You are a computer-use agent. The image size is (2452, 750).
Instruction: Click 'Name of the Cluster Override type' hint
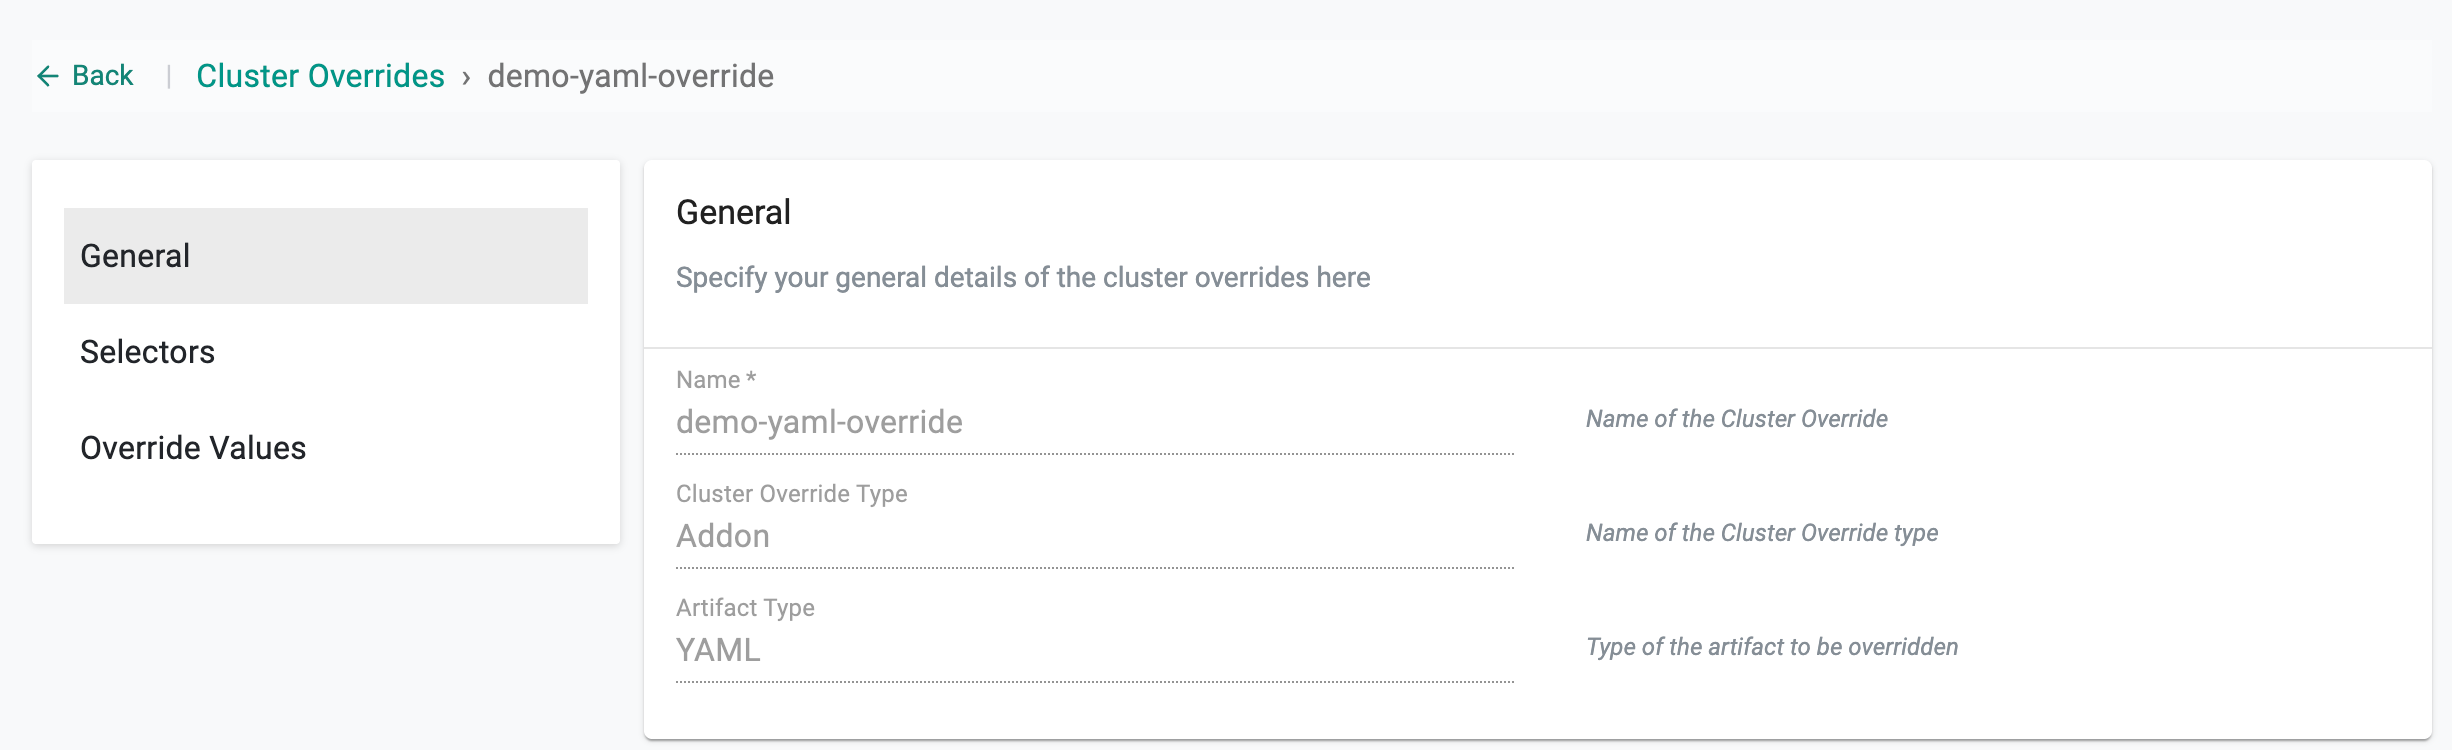coord(1761,533)
